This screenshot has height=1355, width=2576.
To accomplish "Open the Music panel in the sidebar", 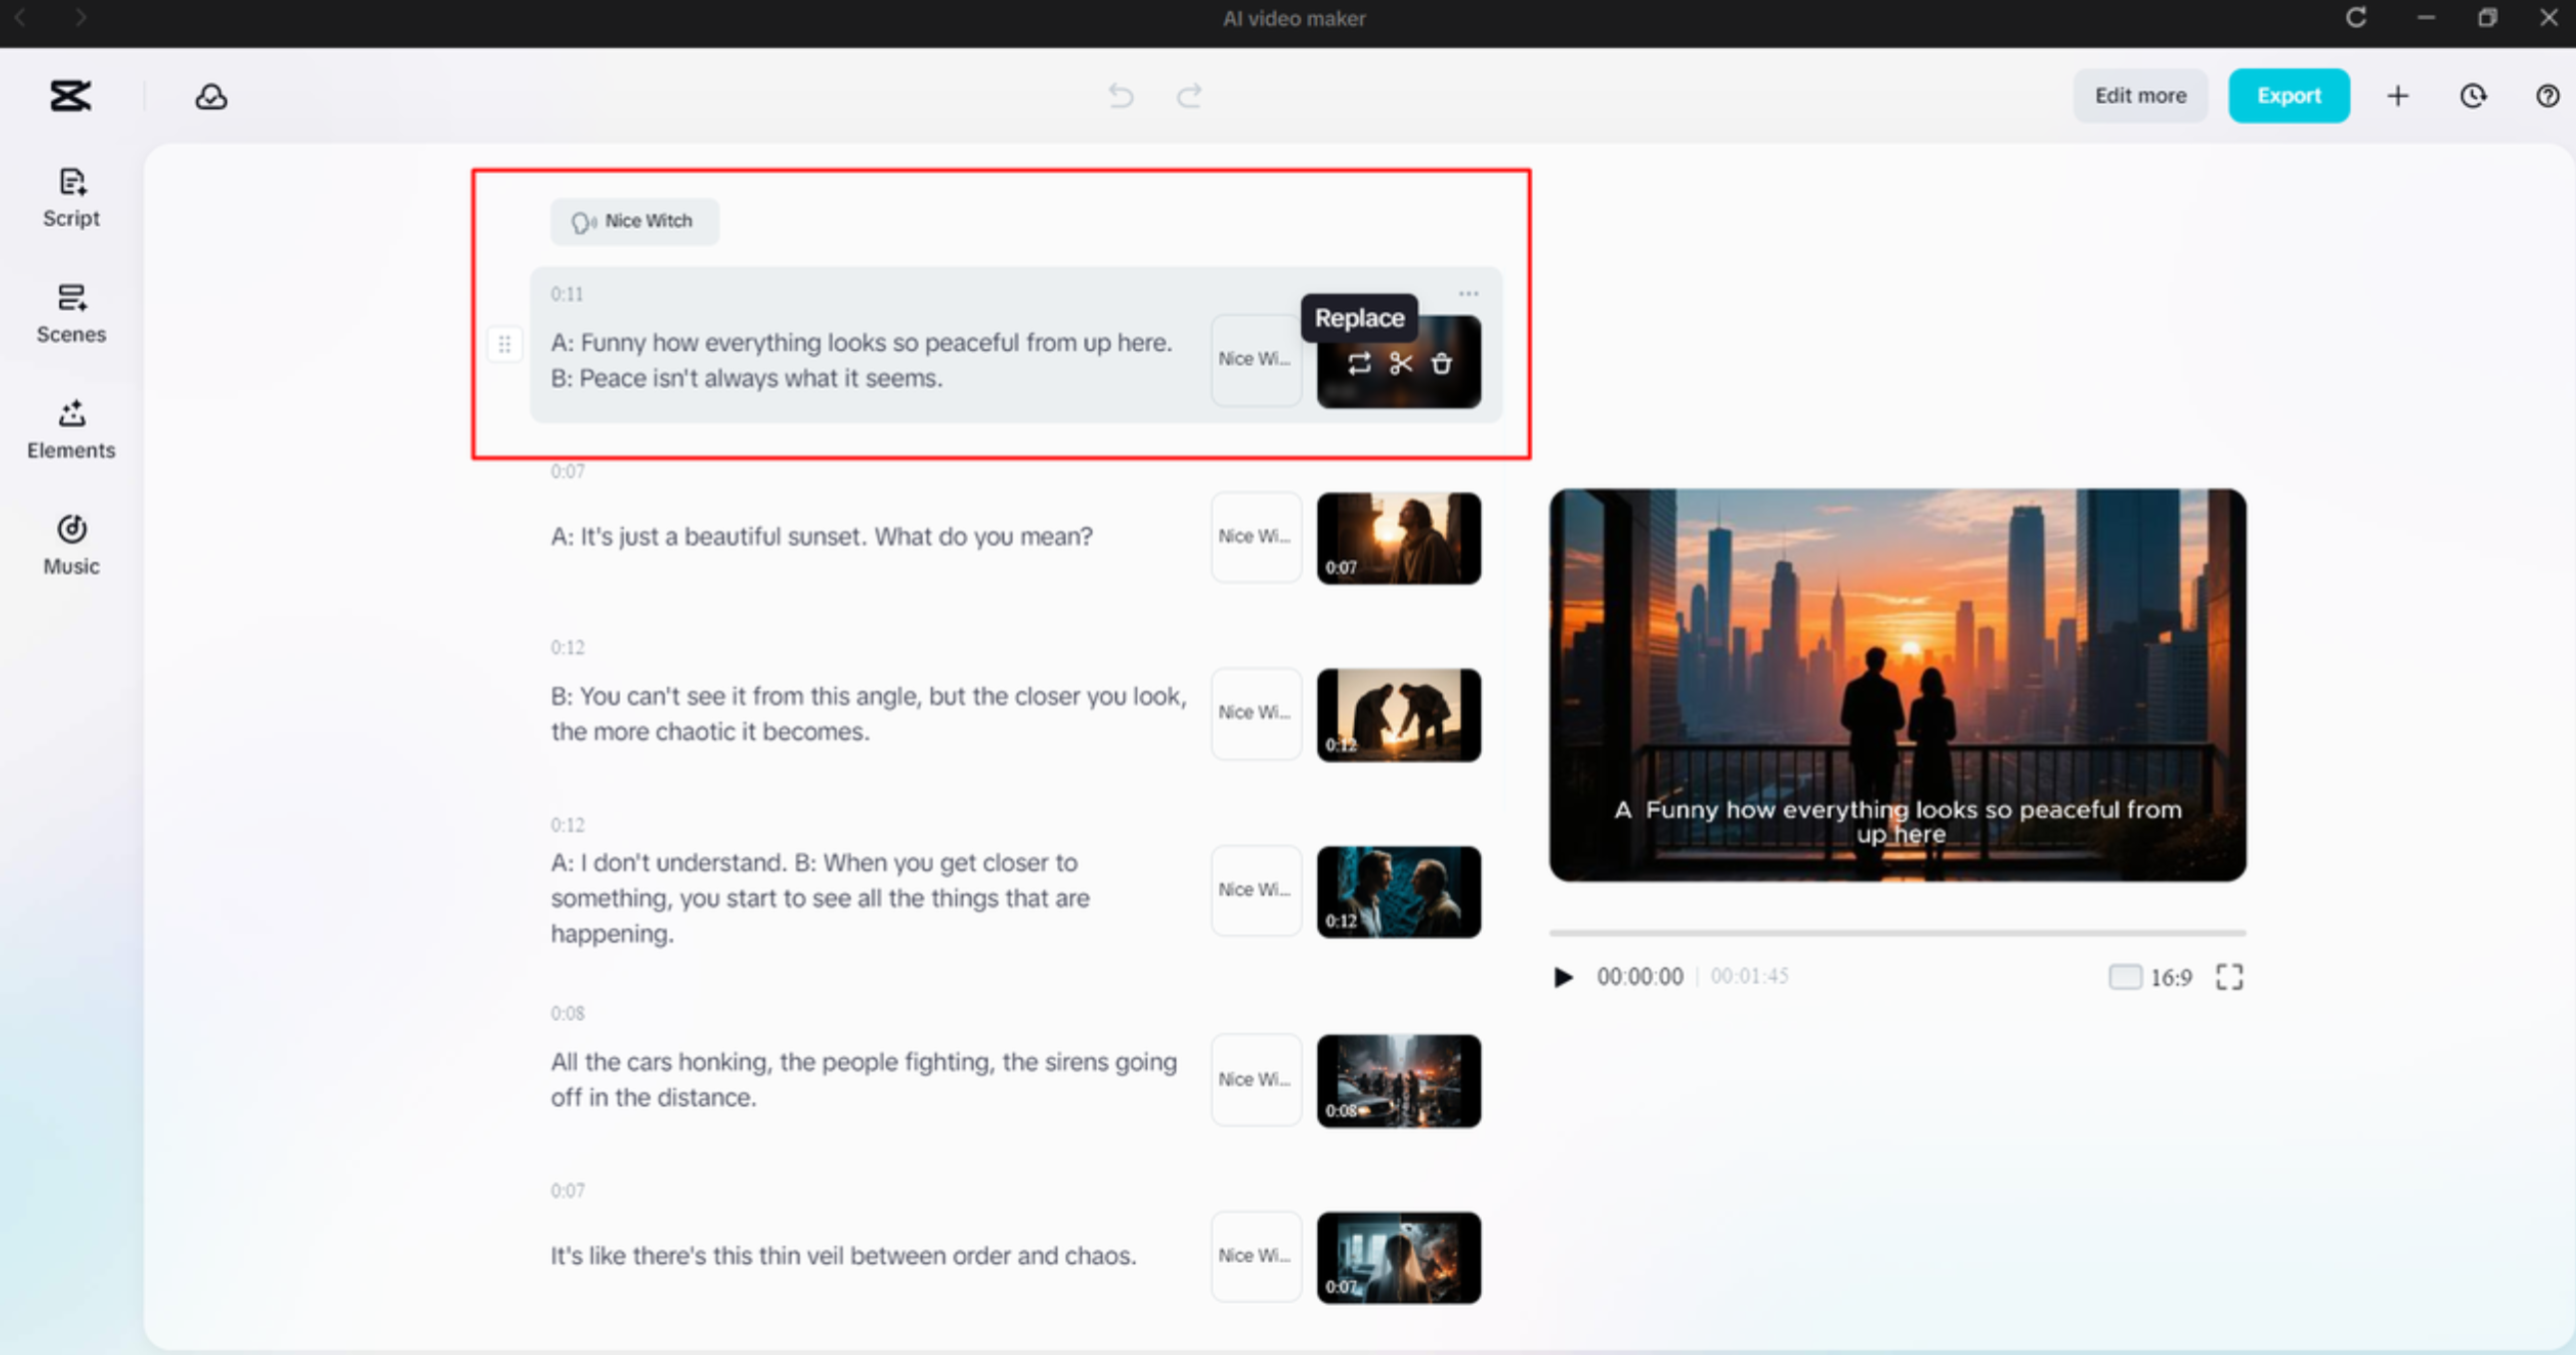I will click(71, 545).
